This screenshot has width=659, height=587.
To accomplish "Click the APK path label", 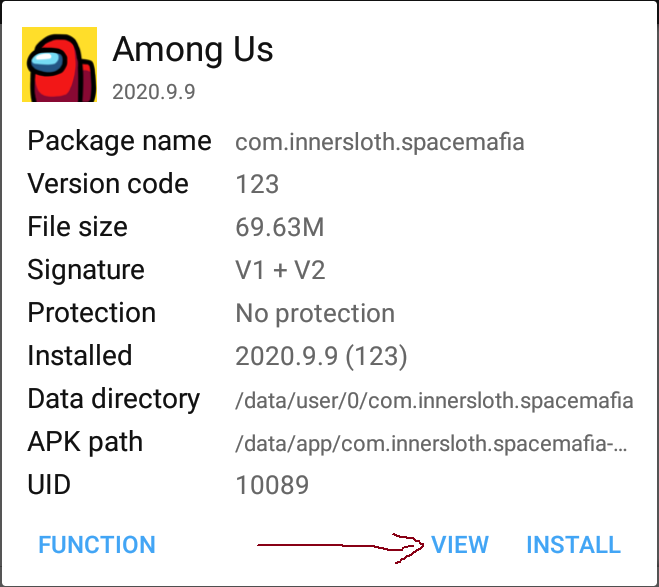I will point(85,442).
